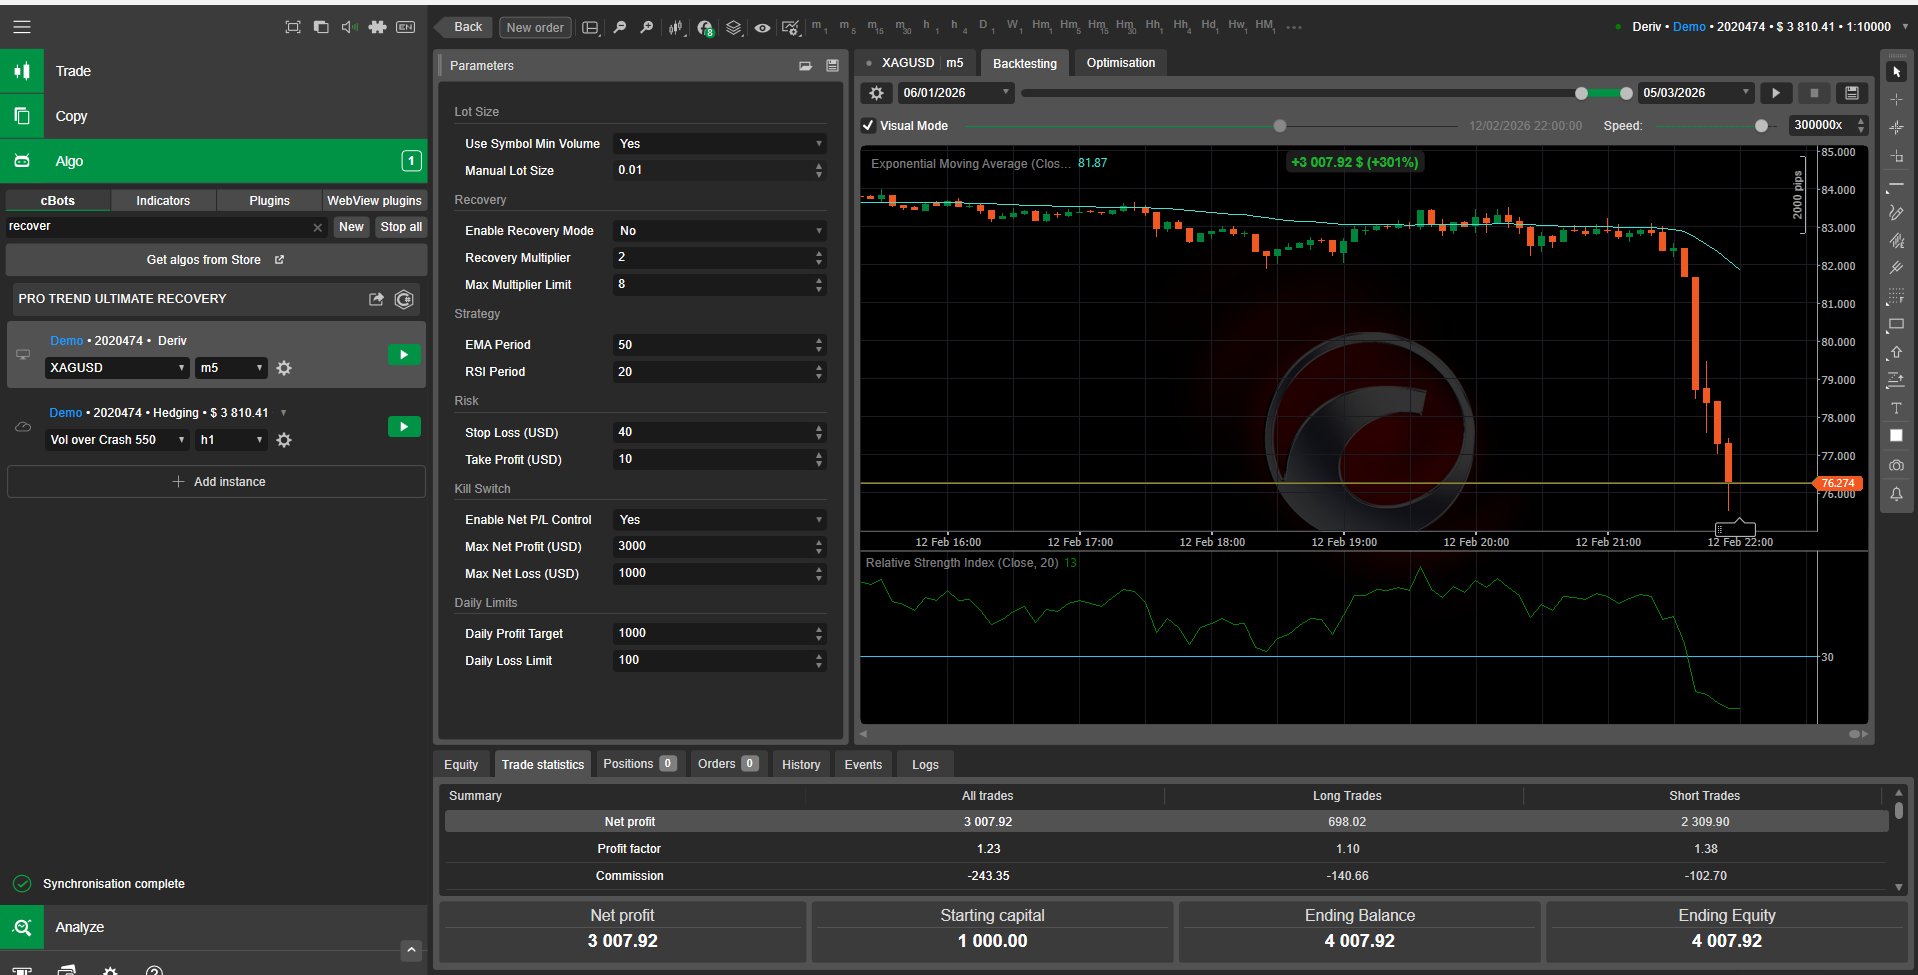The width and height of the screenshot is (1918, 975).
Task: Open Enable Recovery Mode dropdown
Action: click(719, 231)
